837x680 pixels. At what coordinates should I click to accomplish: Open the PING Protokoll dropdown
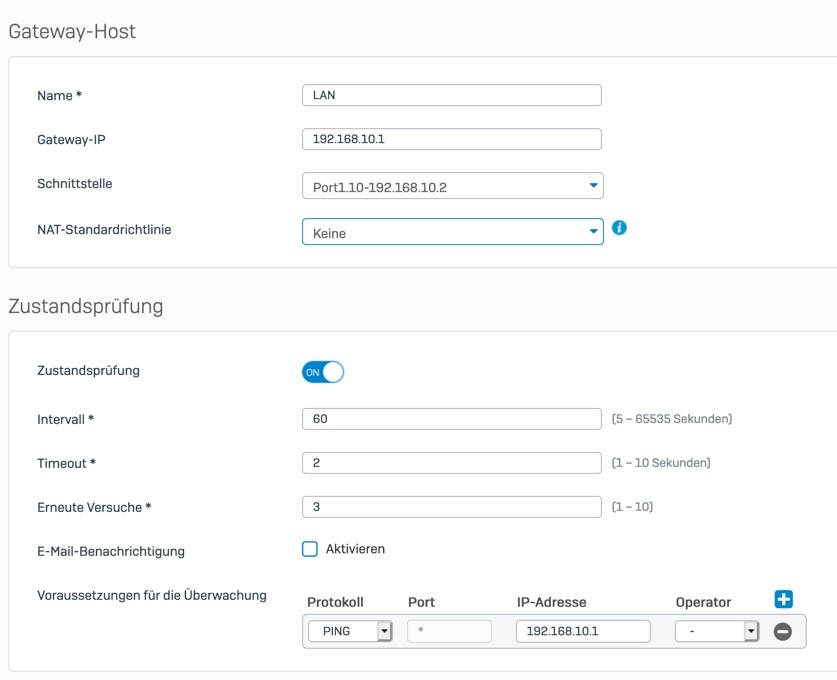tap(350, 631)
